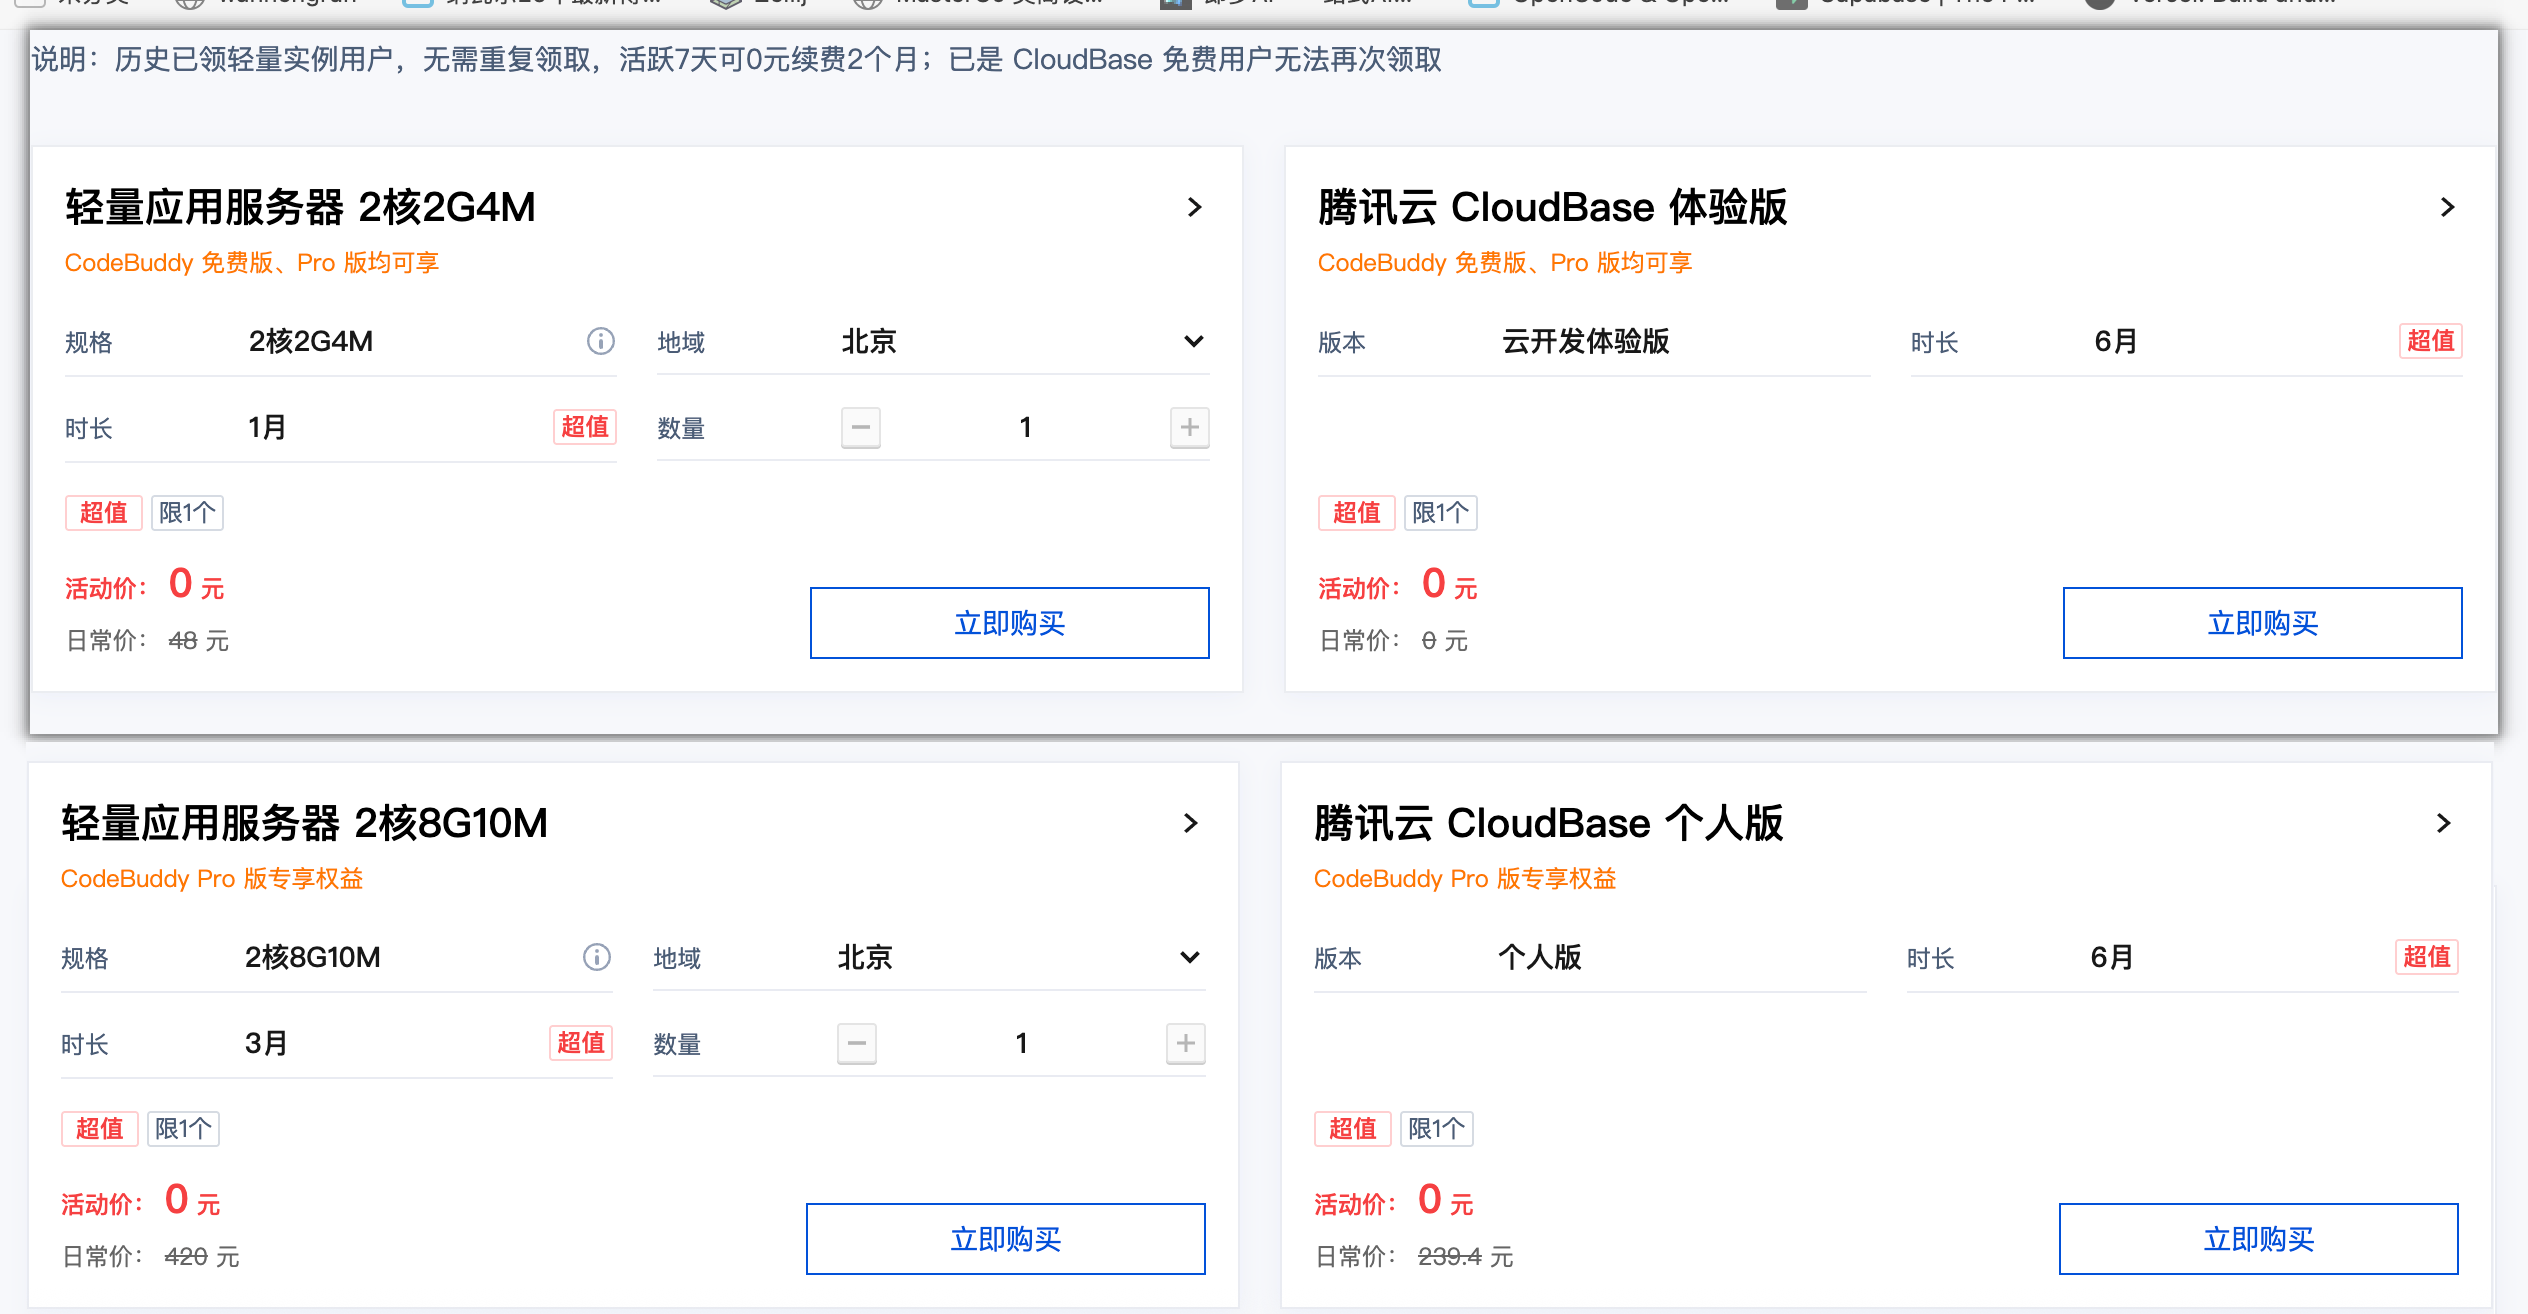2528x1314 pixels.
Task: Open chevron arrow on CloudBase 体验版 card
Action: pyautogui.click(x=2447, y=207)
